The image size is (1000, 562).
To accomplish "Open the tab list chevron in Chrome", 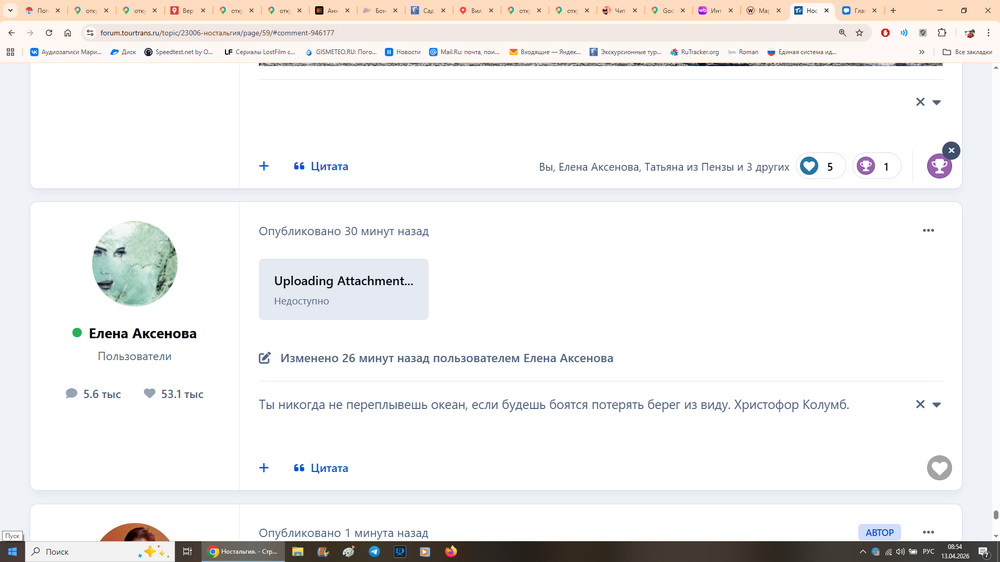I will [11, 10].
